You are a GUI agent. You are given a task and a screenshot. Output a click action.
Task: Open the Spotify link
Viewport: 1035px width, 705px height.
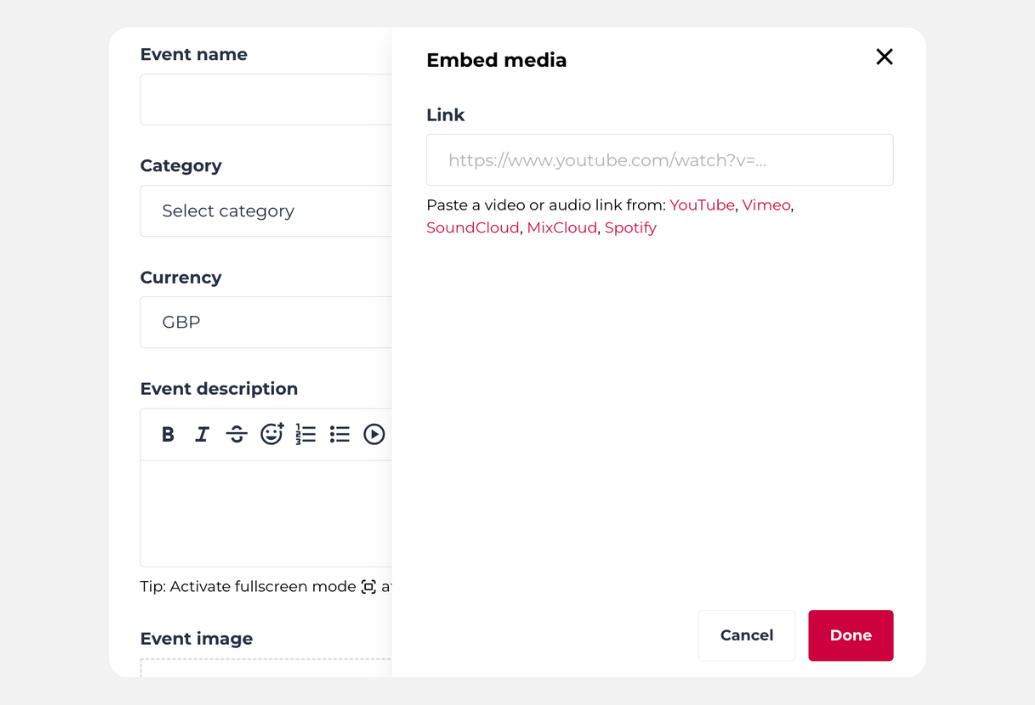click(x=630, y=227)
